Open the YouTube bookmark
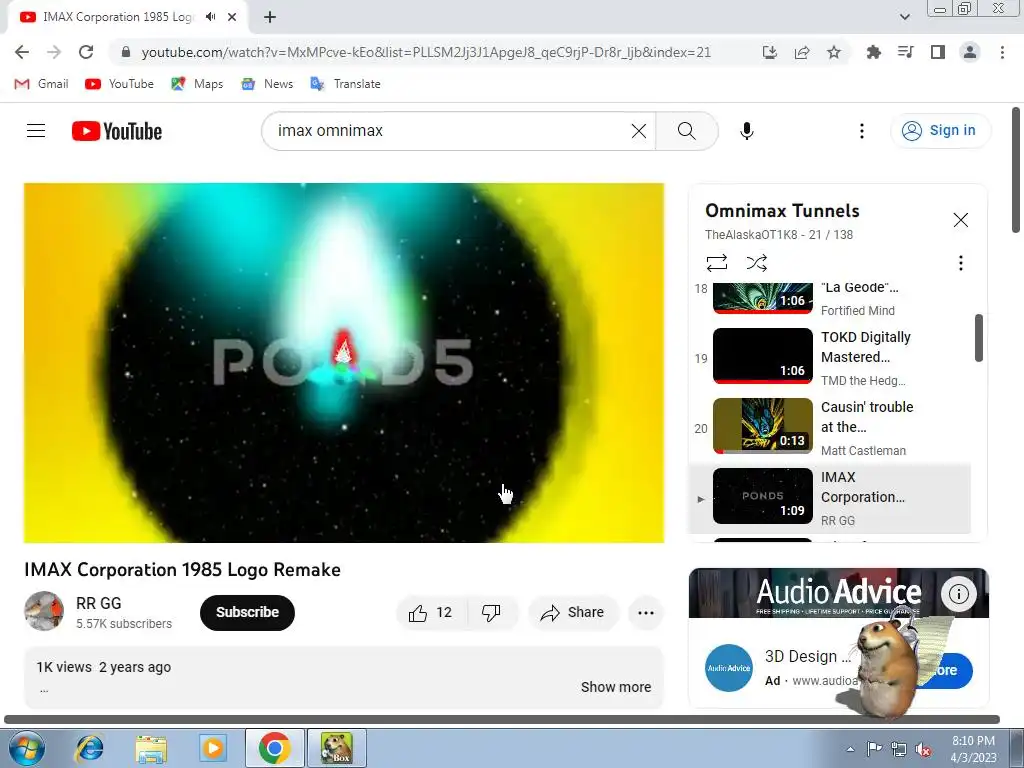The width and height of the screenshot is (1024, 768). [x=120, y=84]
